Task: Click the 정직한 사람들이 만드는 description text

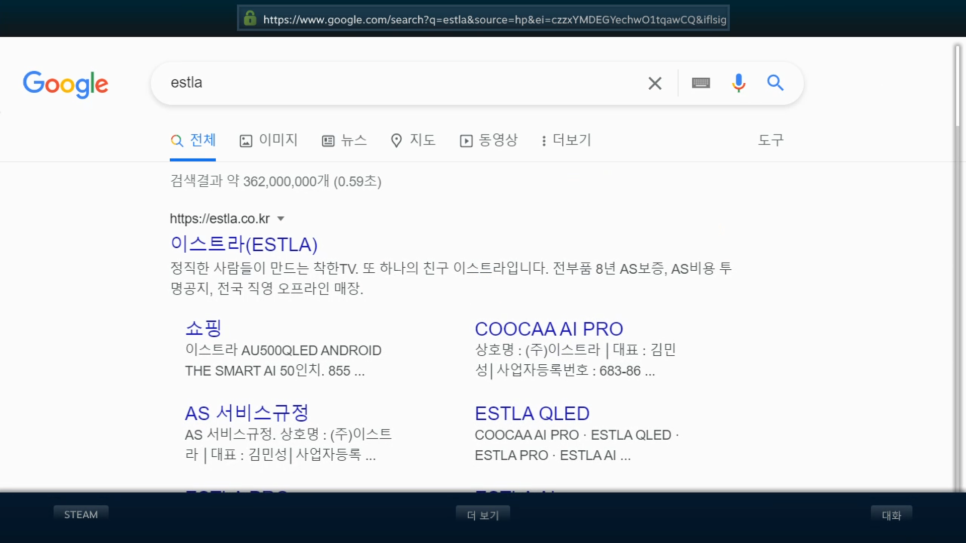Action: tap(451, 278)
